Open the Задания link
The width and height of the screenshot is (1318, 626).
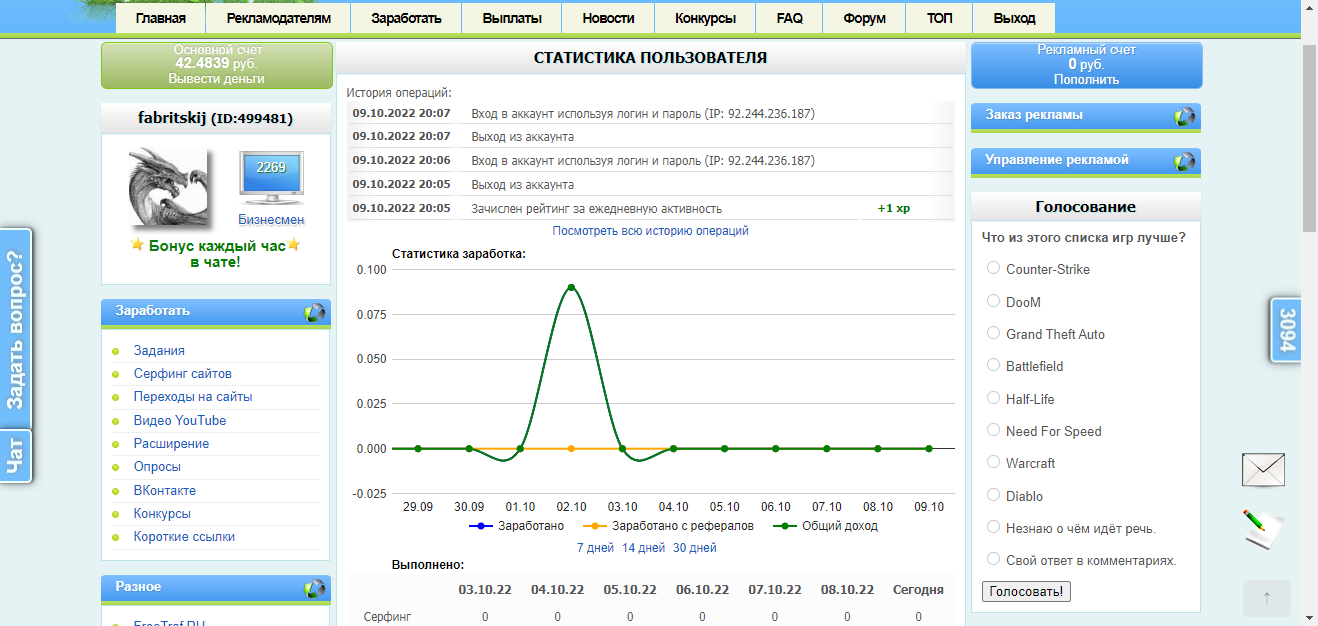159,351
